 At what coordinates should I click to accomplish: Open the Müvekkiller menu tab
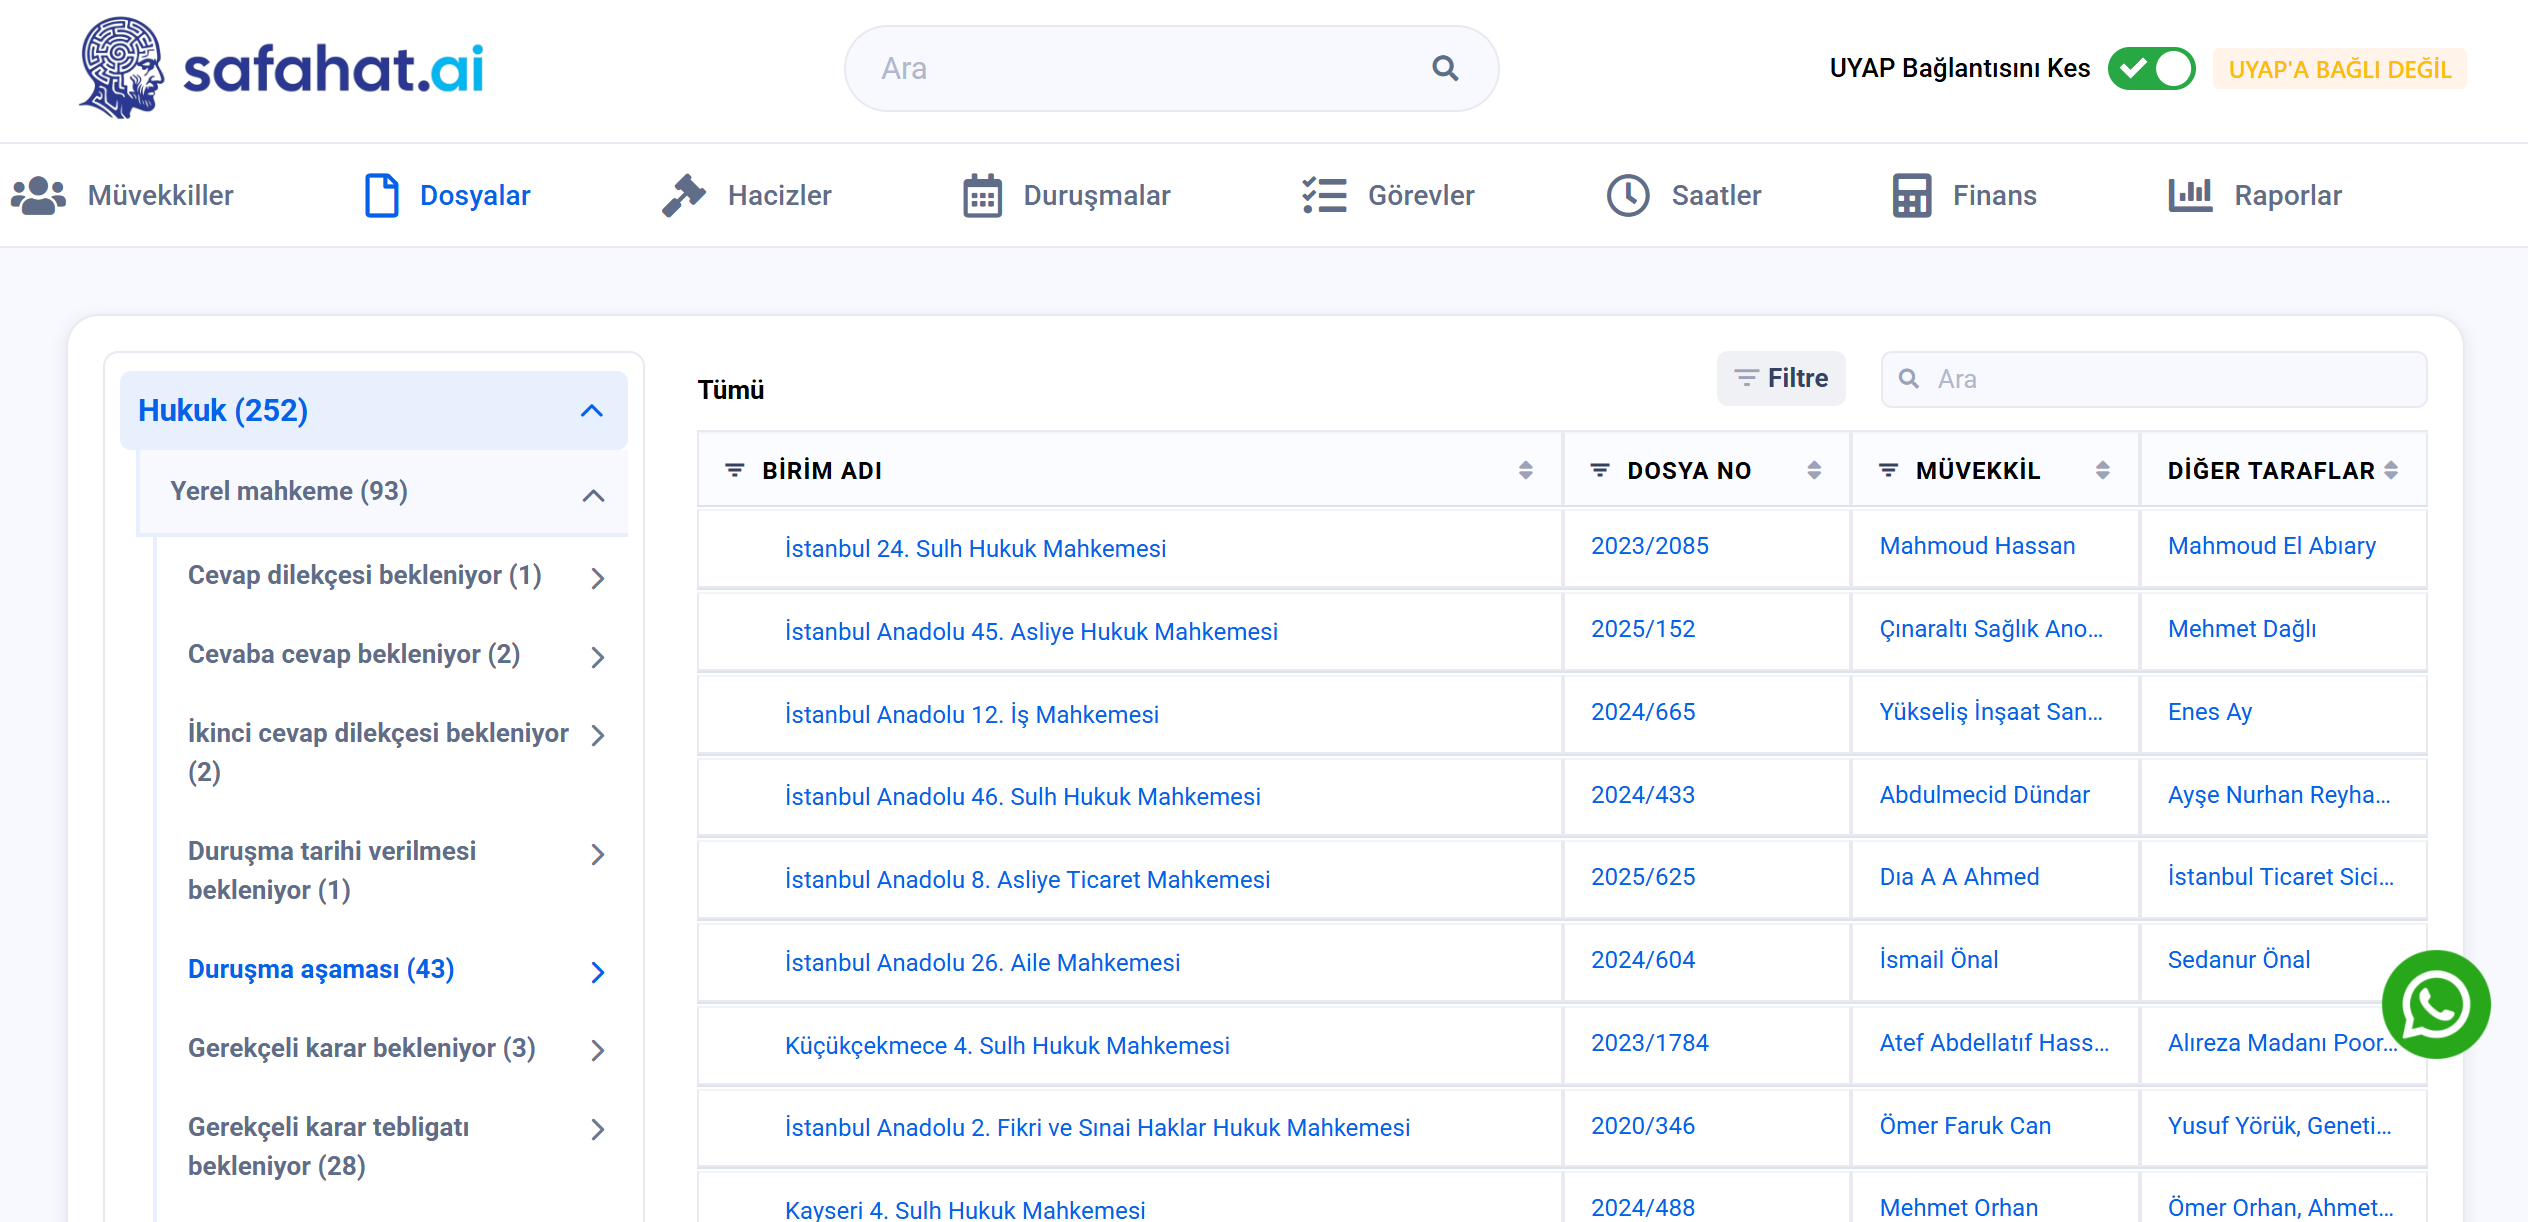[122, 195]
